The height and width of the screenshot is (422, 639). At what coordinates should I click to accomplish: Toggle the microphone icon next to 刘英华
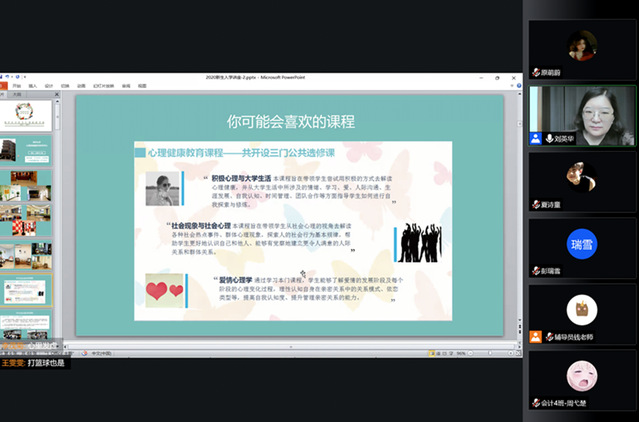537,138
